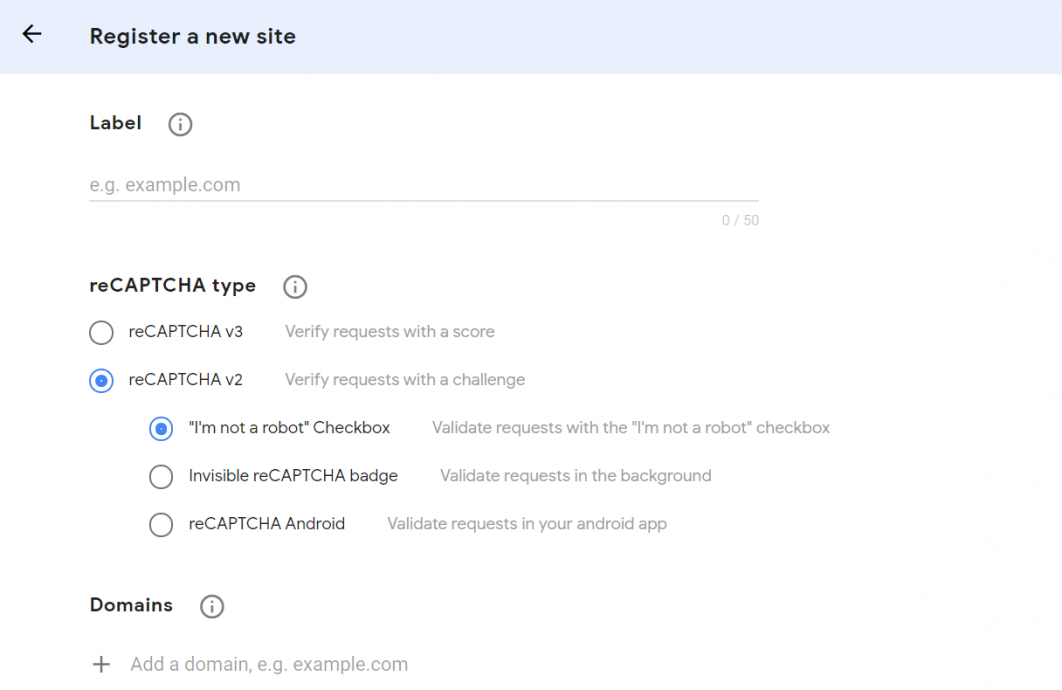The image size is (1062, 690).
Task: Open the reCAPTCHA type info icon
Action: pyautogui.click(x=294, y=287)
